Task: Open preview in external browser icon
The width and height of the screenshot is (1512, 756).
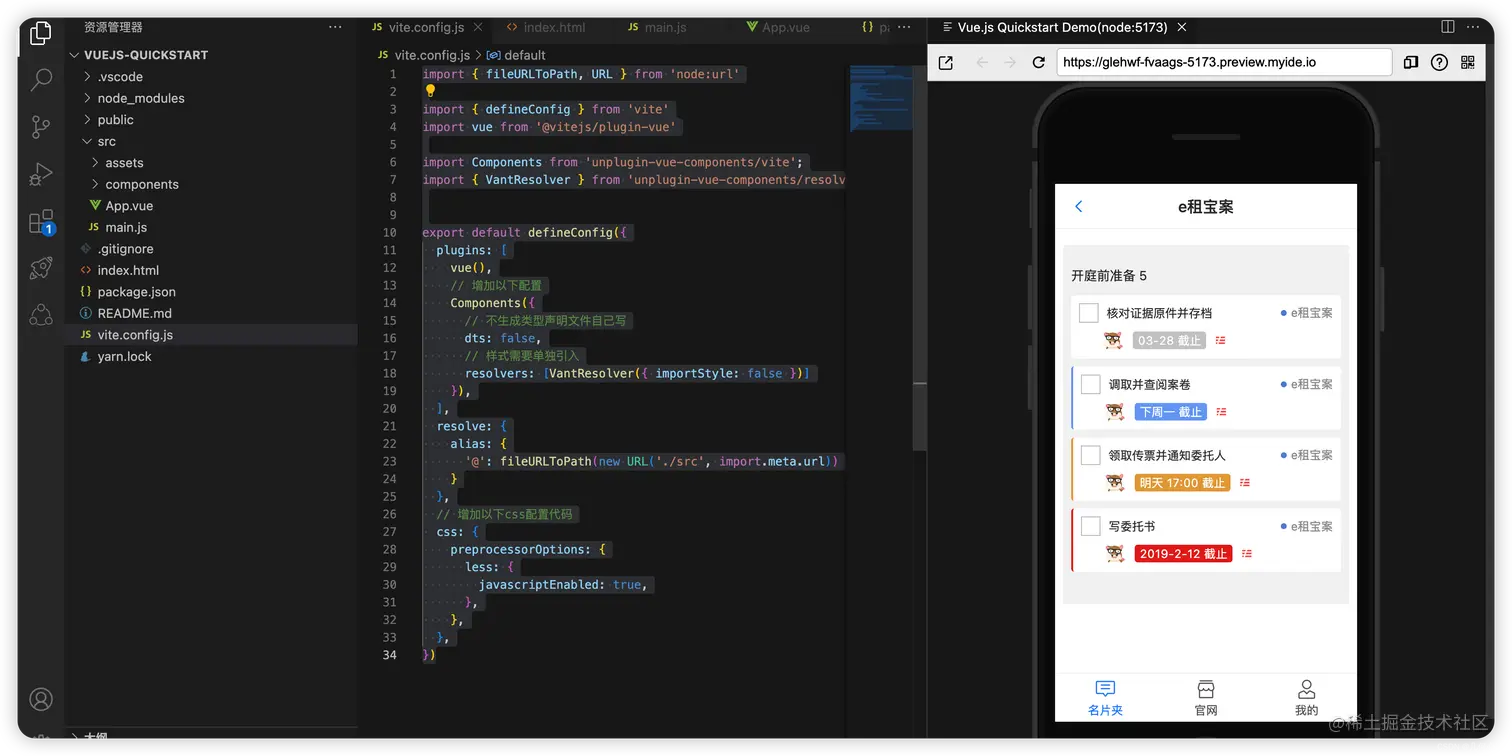Action: coord(945,62)
